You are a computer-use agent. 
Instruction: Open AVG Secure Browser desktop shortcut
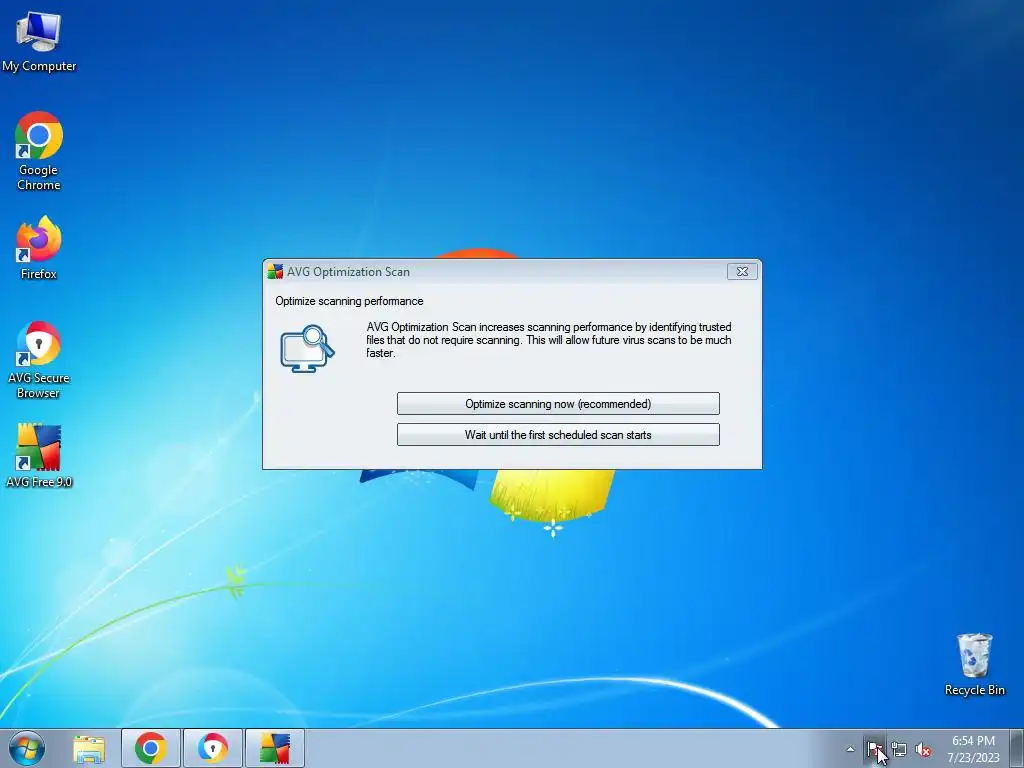(x=39, y=359)
